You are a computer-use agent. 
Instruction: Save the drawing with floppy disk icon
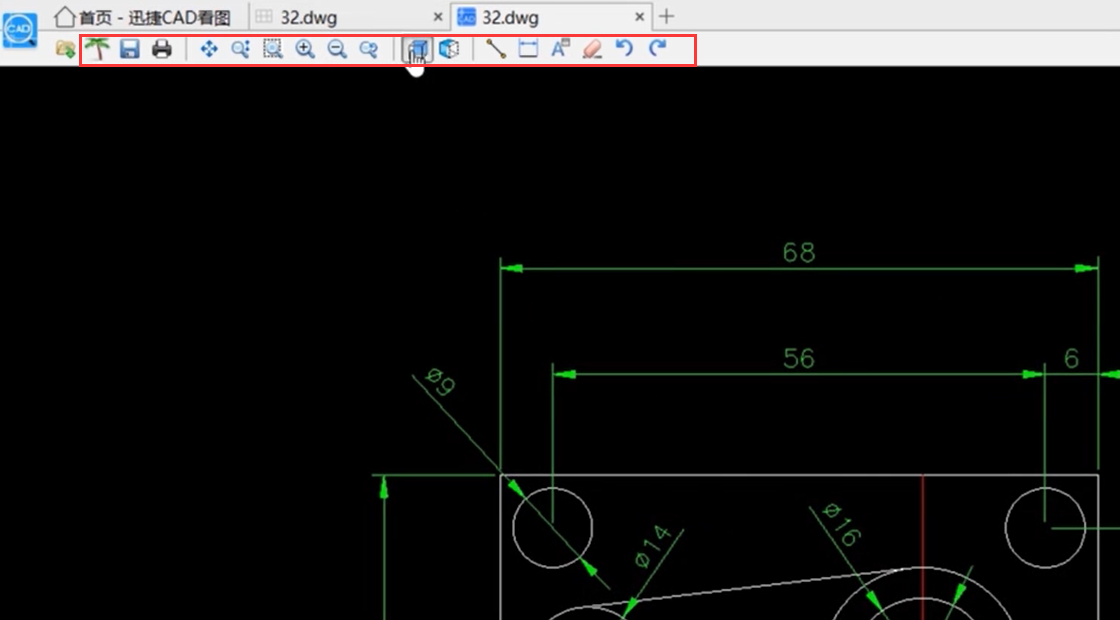(x=129, y=49)
